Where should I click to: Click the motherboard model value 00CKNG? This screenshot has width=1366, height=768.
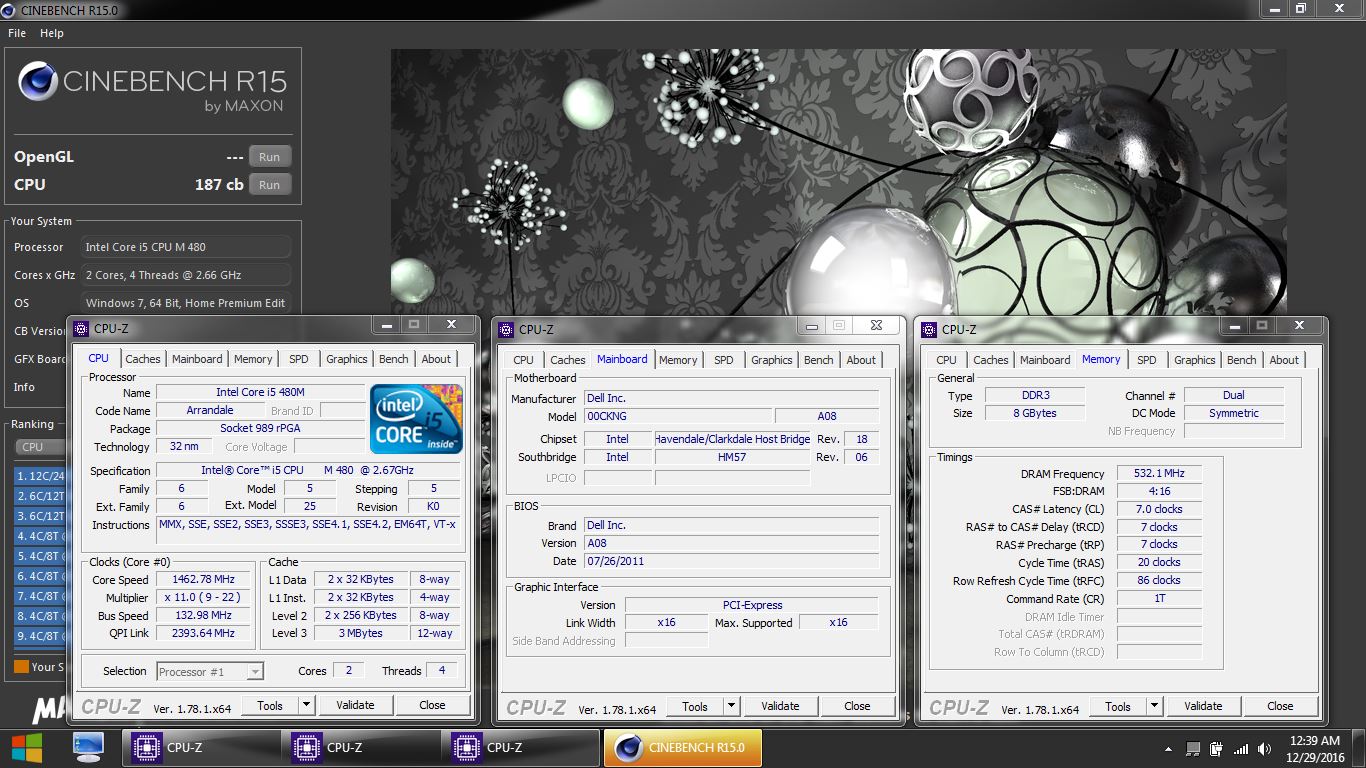click(678, 417)
